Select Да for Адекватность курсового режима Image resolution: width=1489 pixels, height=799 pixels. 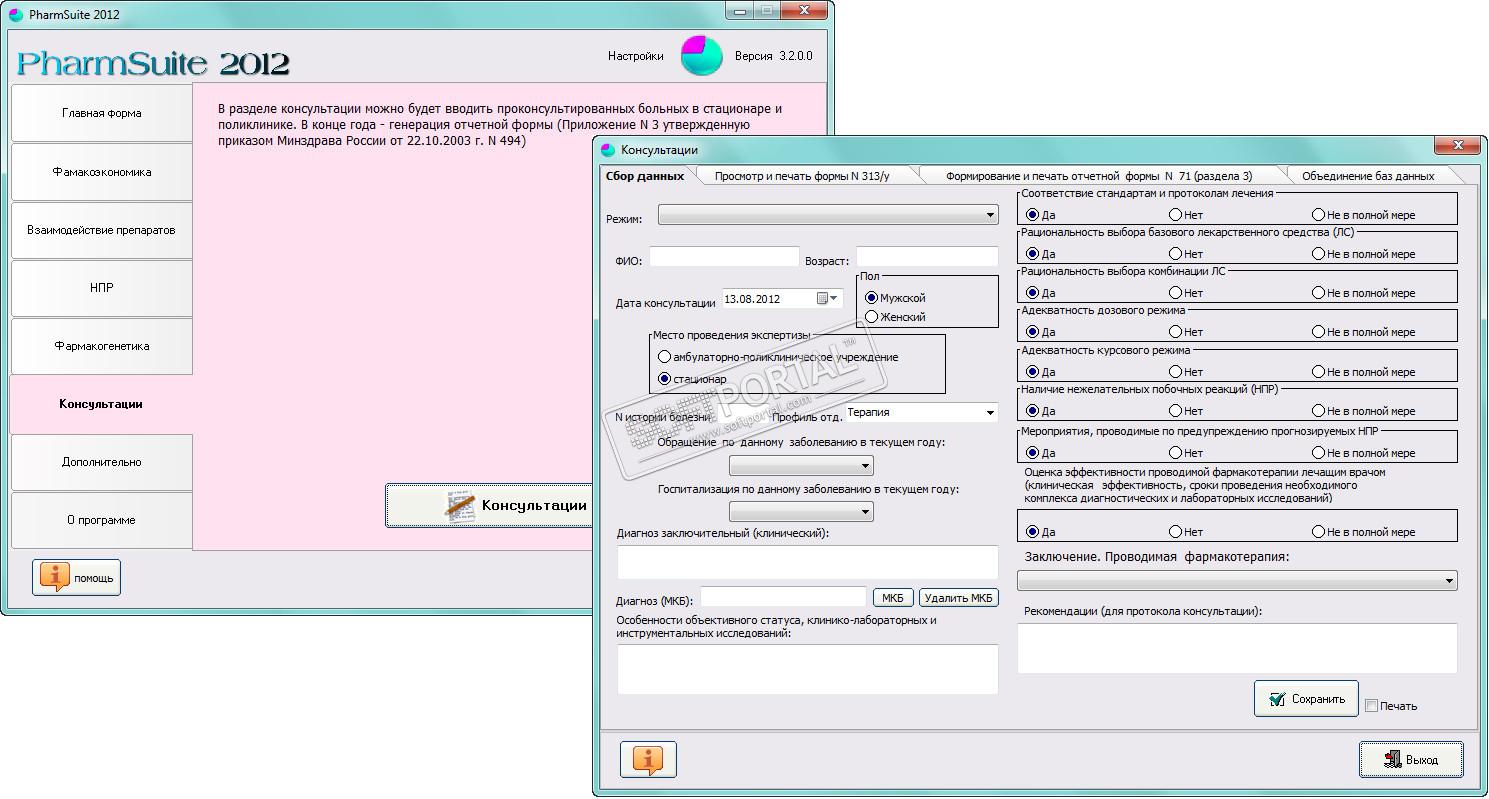click(1033, 372)
